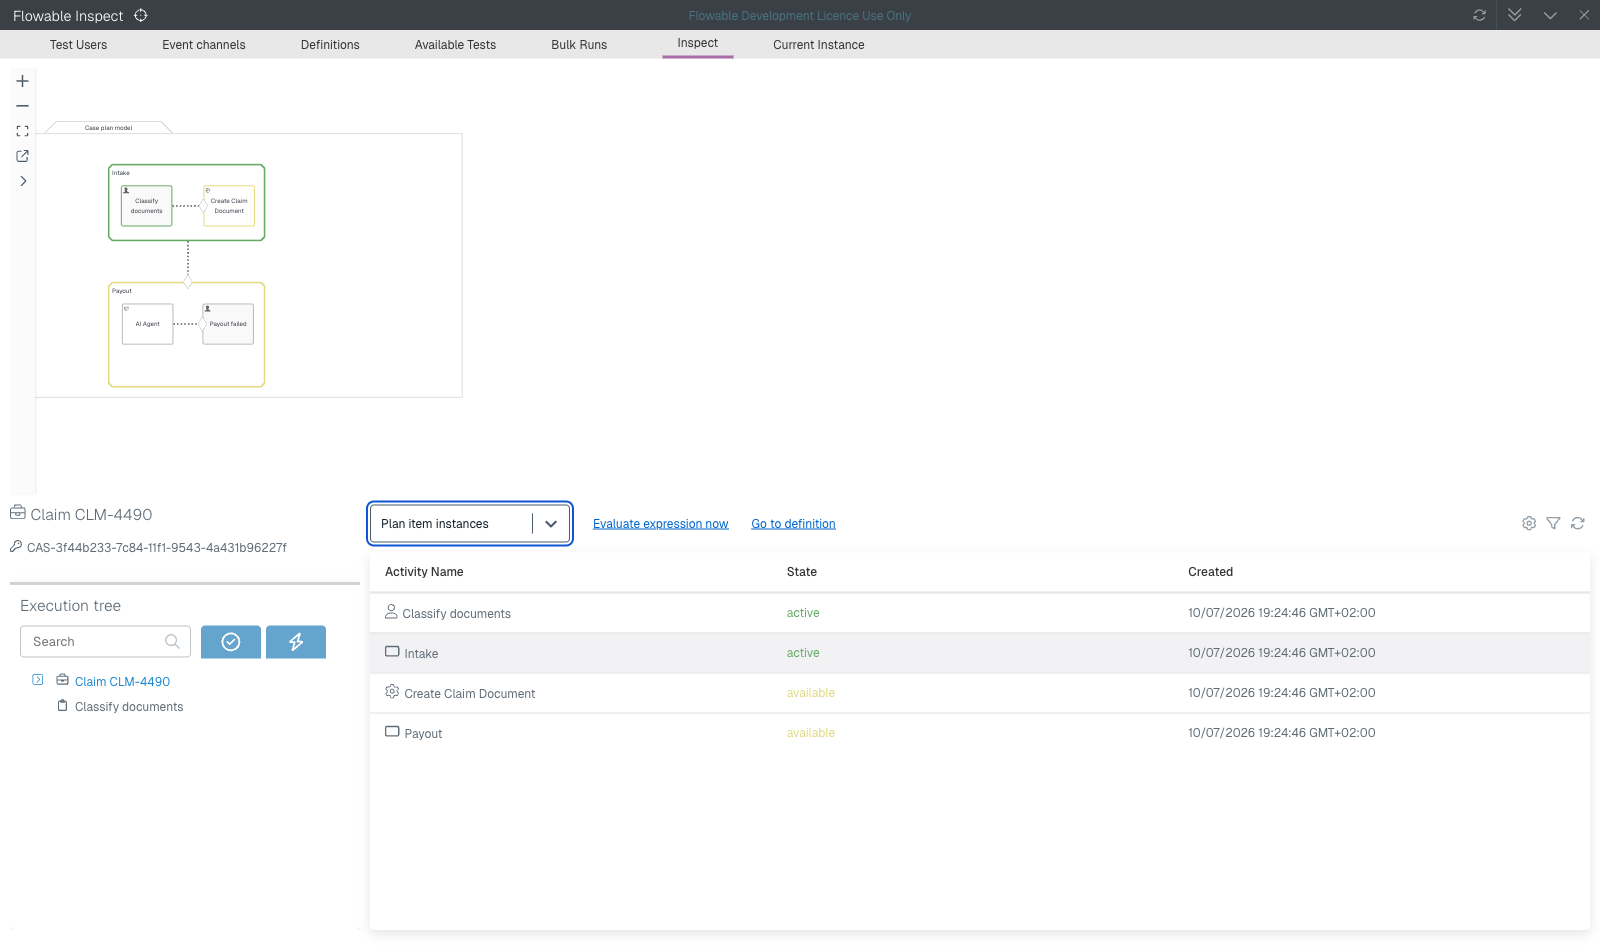The image size is (1600, 950).
Task: Collapse the Claim CLM-4490 tree node
Action: point(38,680)
